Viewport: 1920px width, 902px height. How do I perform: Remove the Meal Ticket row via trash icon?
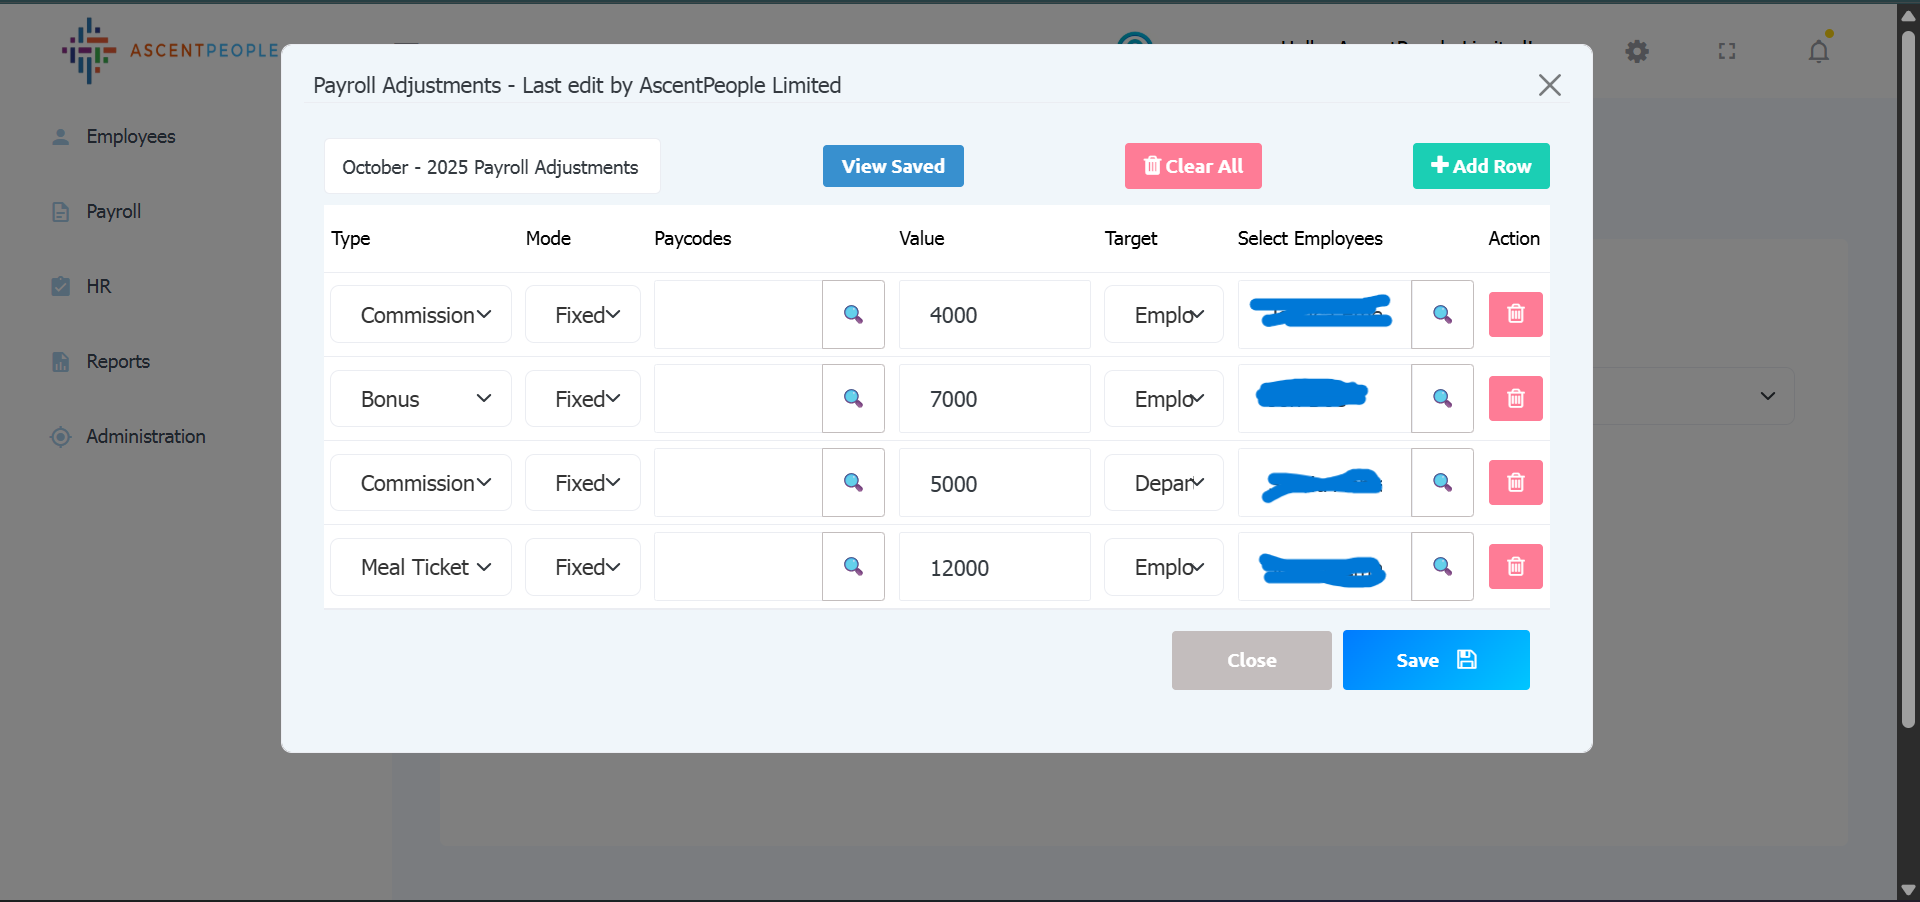tap(1515, 566)
